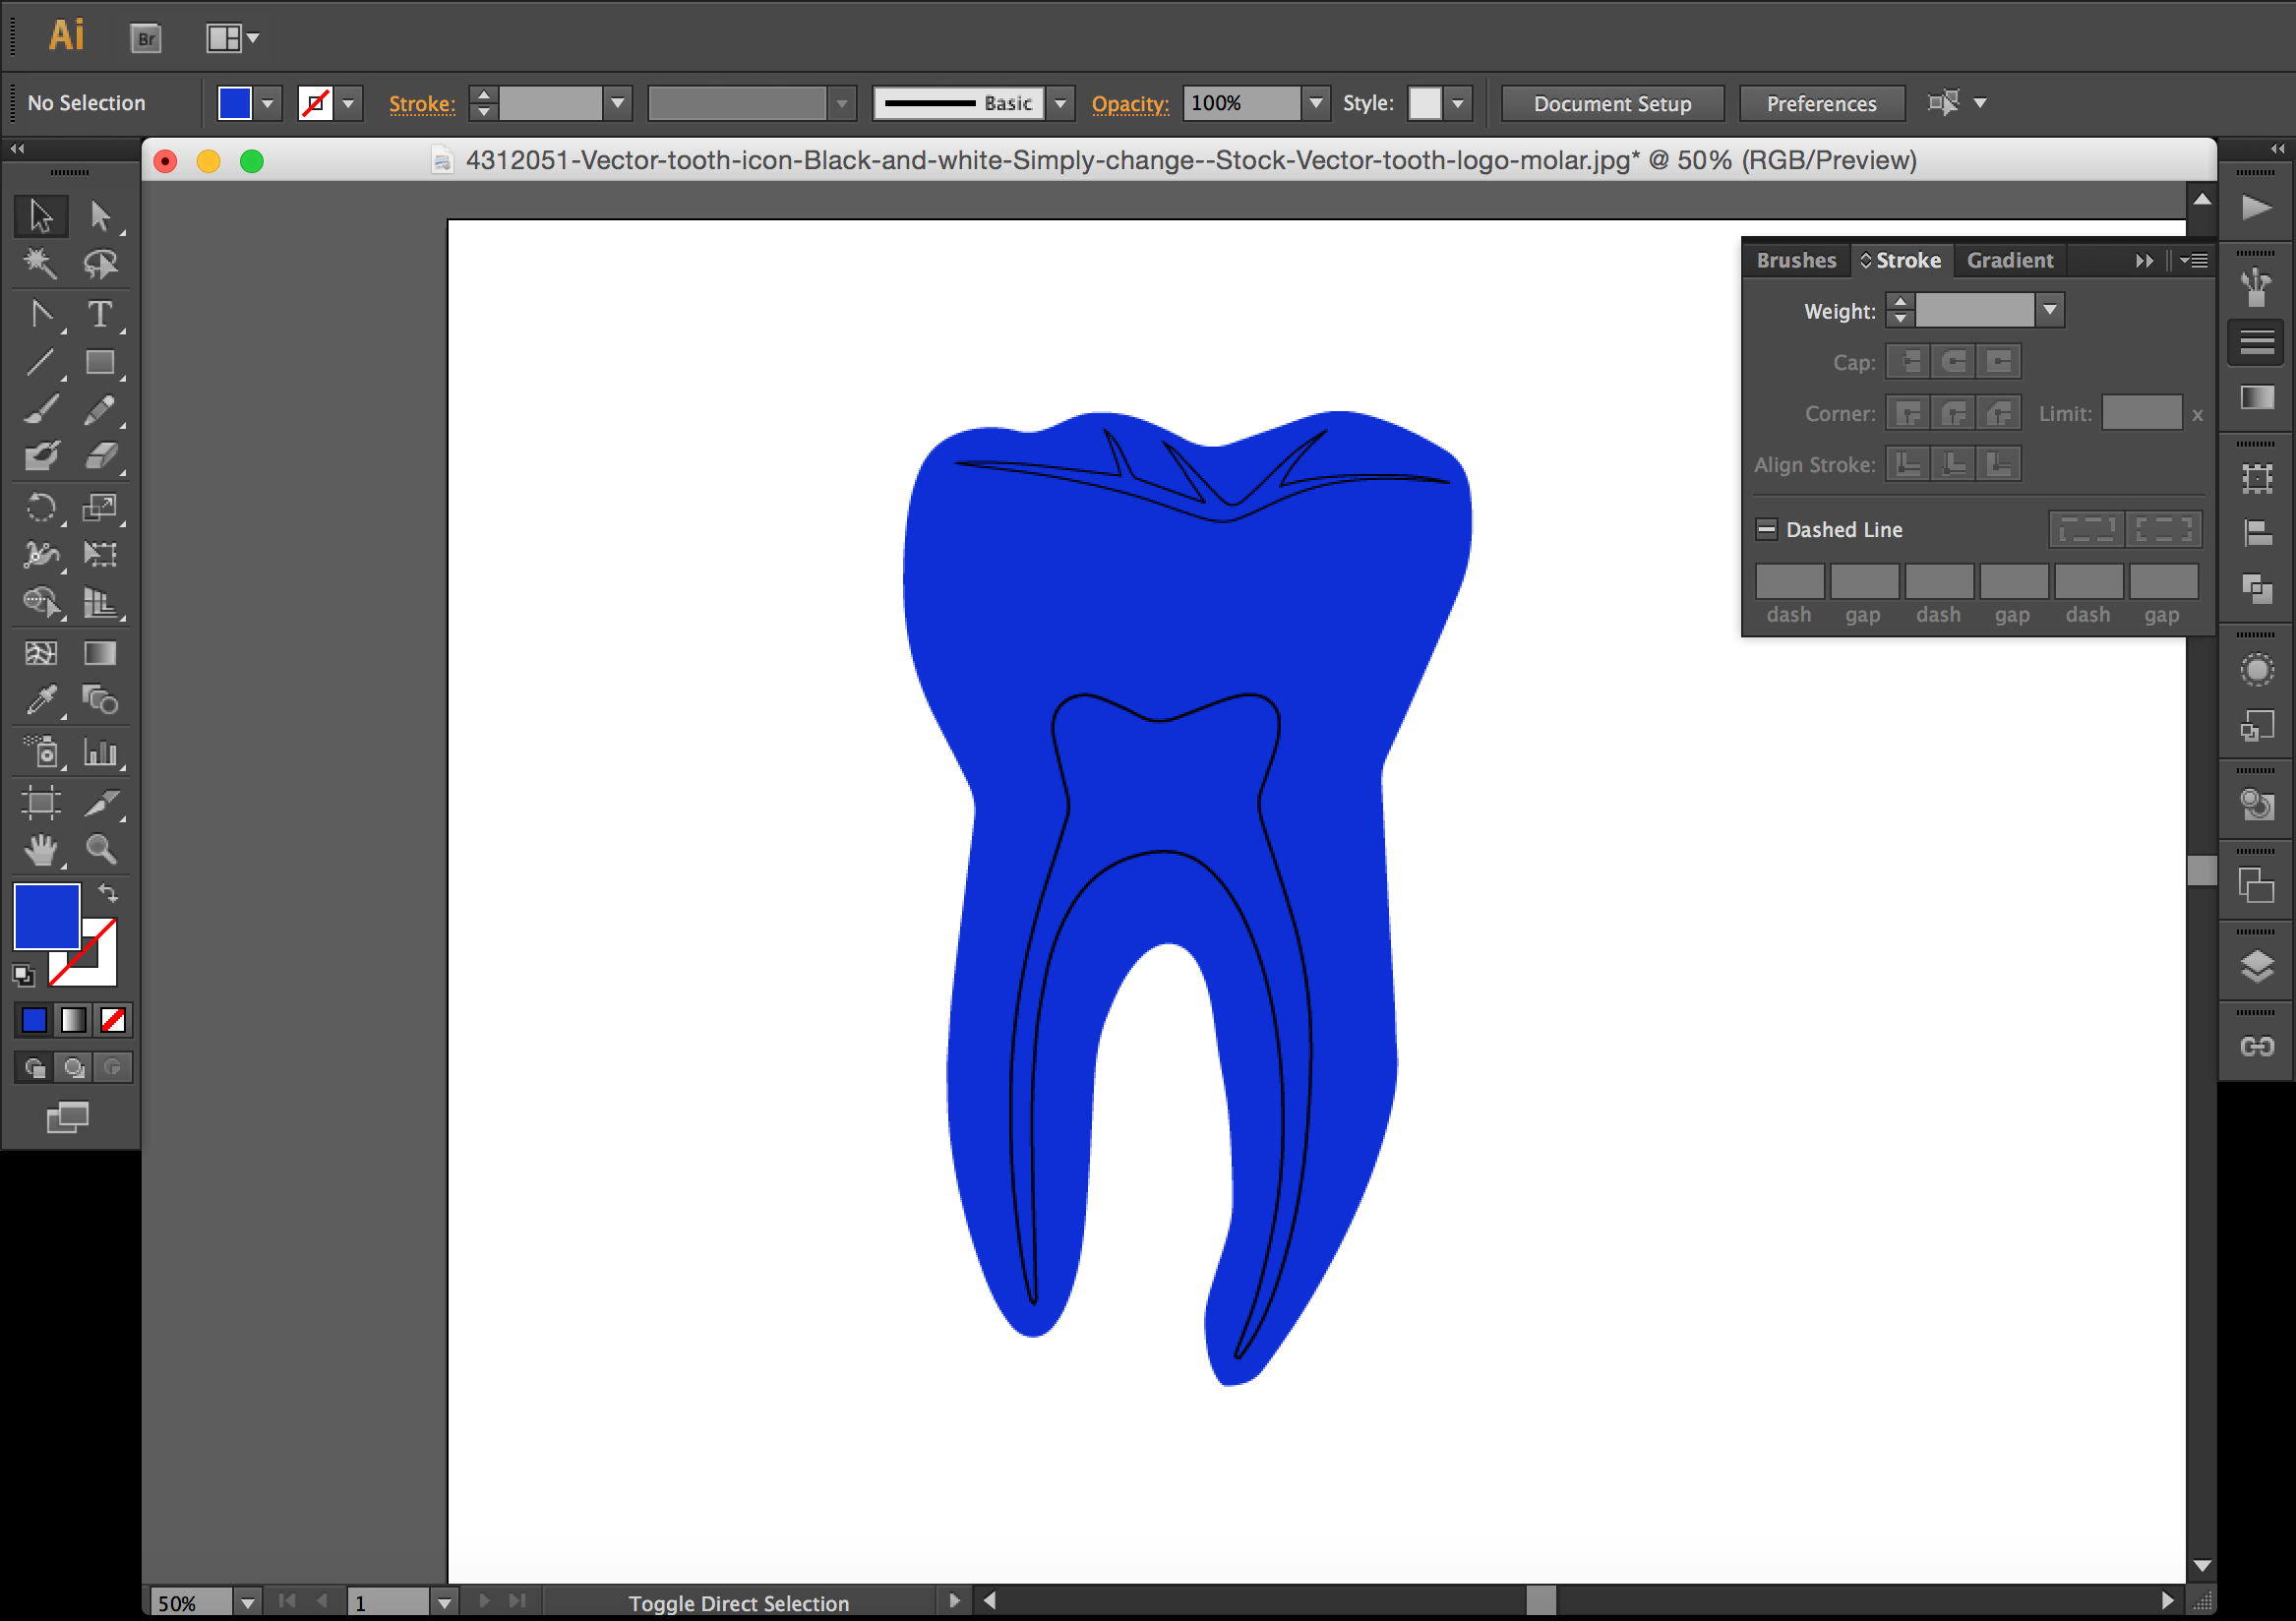This screenshot has width=2296, height=1621.
Task: Select the Zoom tool magnifier
Action: click(x=100, y=850)
